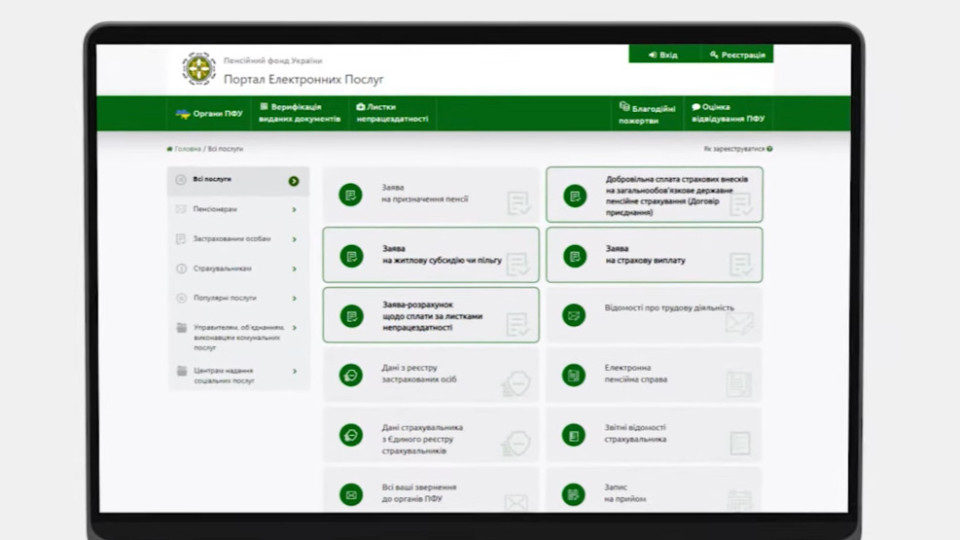
Task: Open Заява на страхову виплату card
Action: click(x=654, y=255)
